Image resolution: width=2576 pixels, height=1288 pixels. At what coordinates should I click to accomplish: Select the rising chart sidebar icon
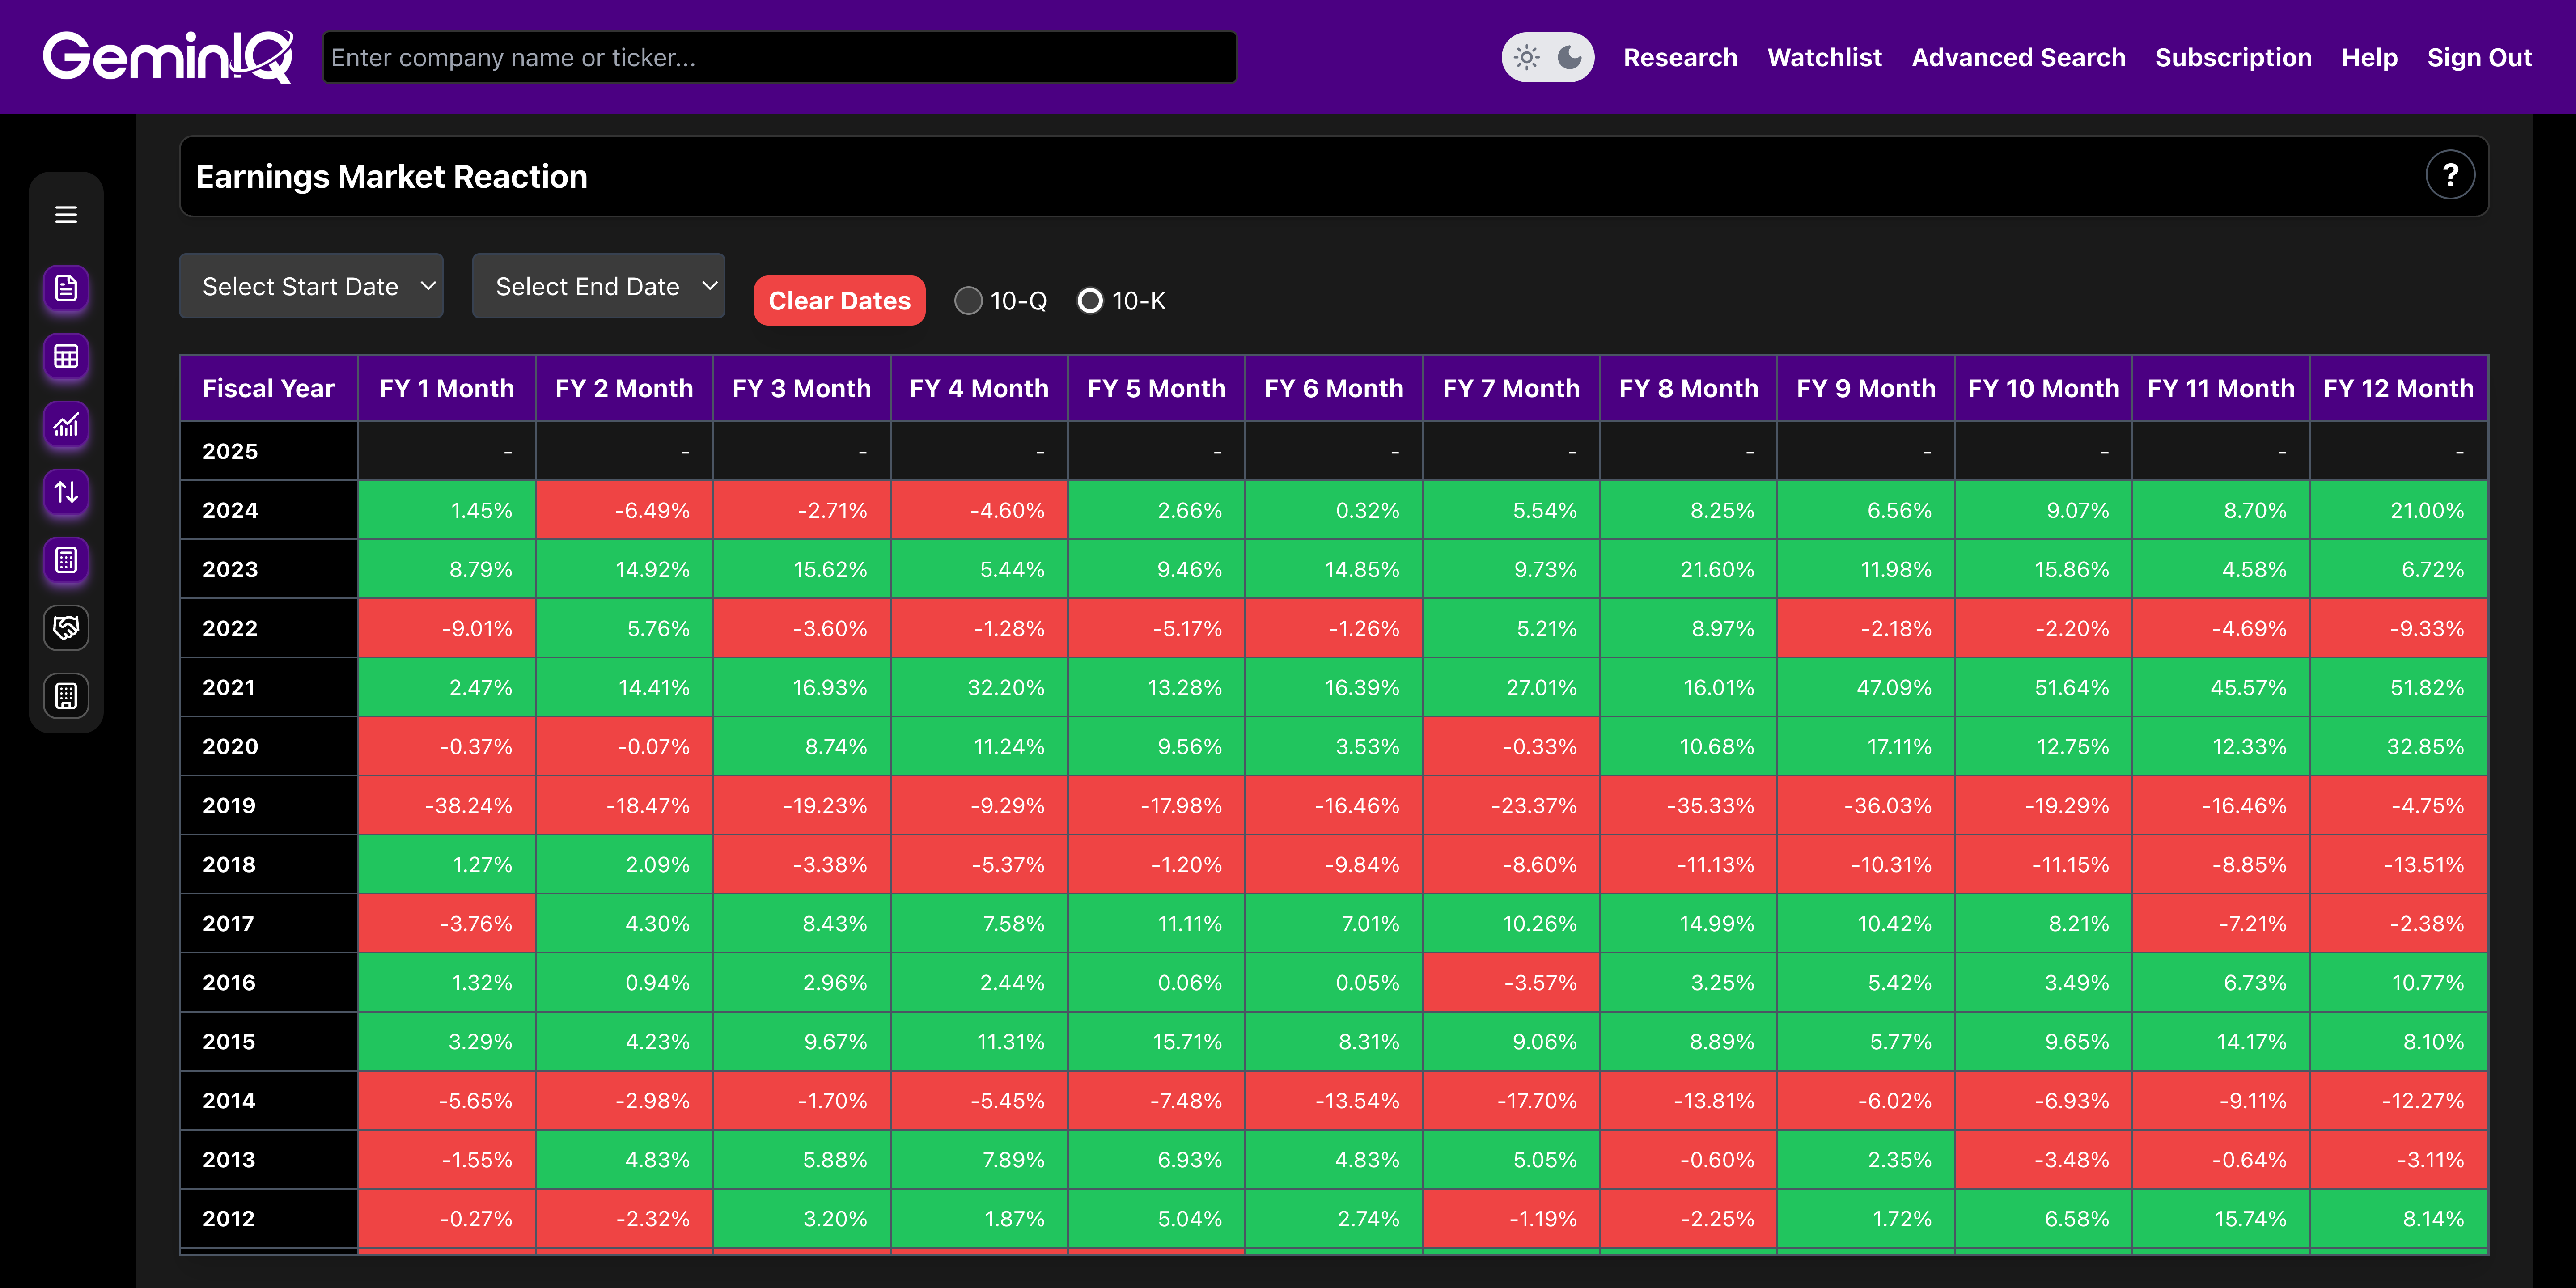point(66,425)
